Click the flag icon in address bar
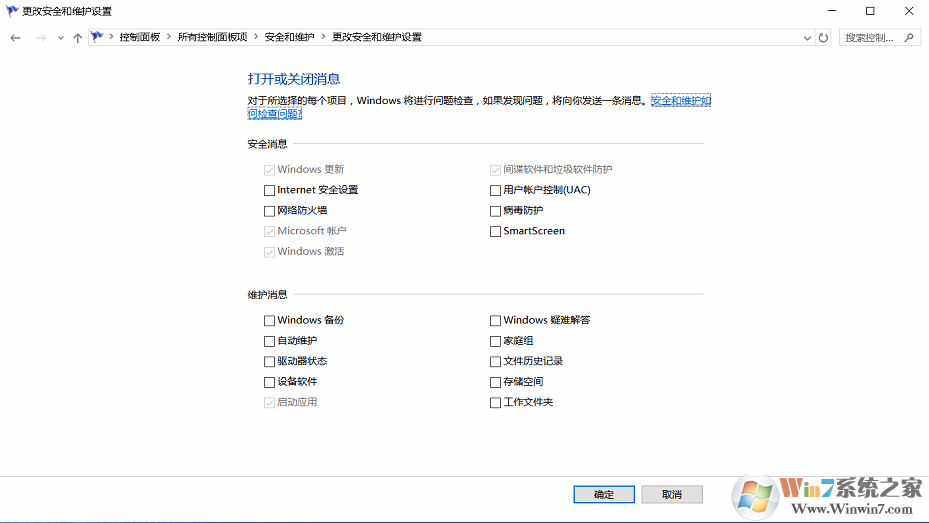The height and width of the screenshot is (523, 929). (97, 37)
